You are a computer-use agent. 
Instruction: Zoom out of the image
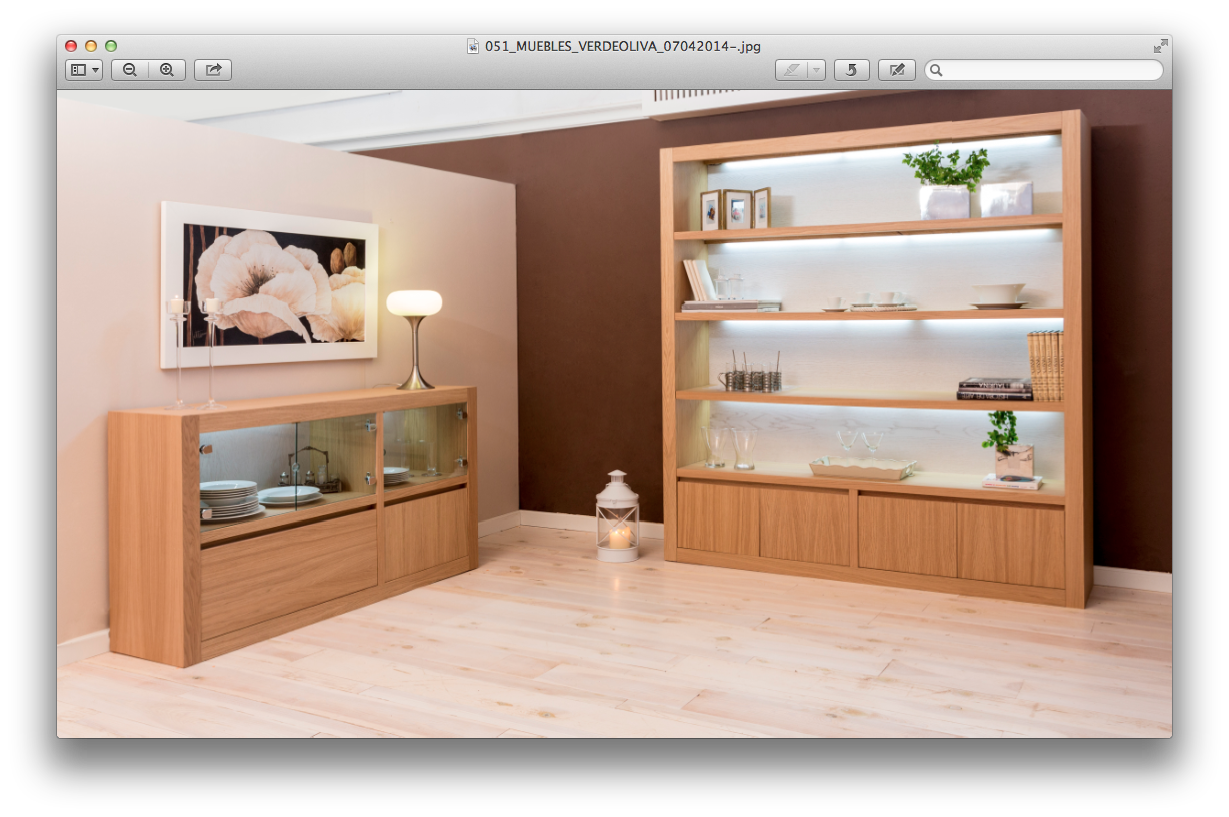tap(130, 70)
